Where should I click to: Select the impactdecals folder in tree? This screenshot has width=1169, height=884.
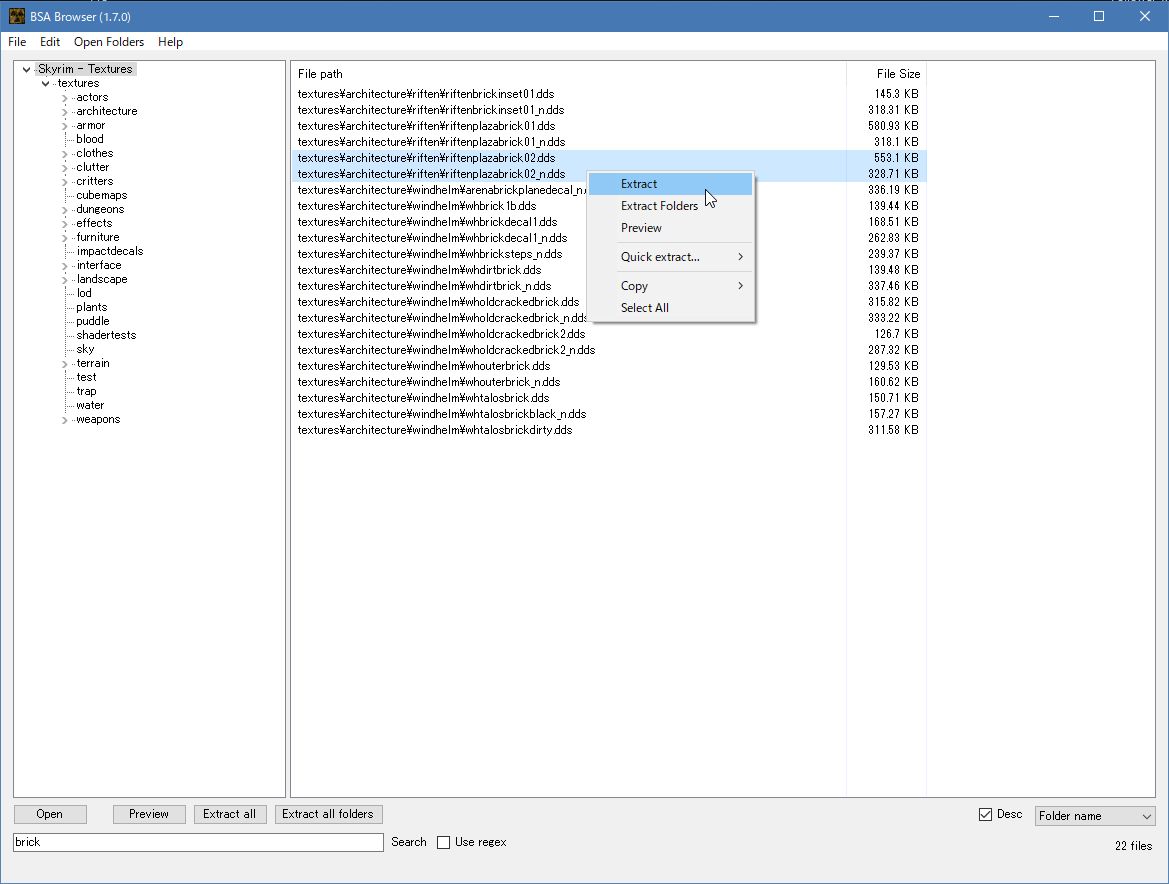pos(110,250)
